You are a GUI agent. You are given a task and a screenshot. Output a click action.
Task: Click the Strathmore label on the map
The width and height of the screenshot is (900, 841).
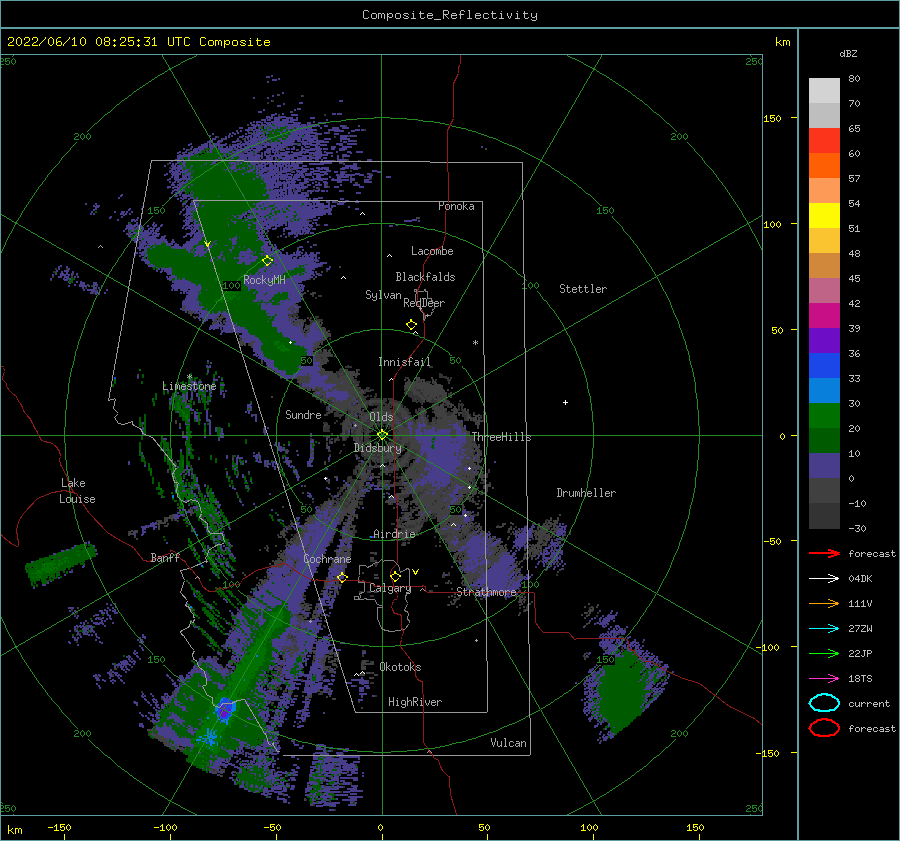pyautogui.click(x=486, y=592)
